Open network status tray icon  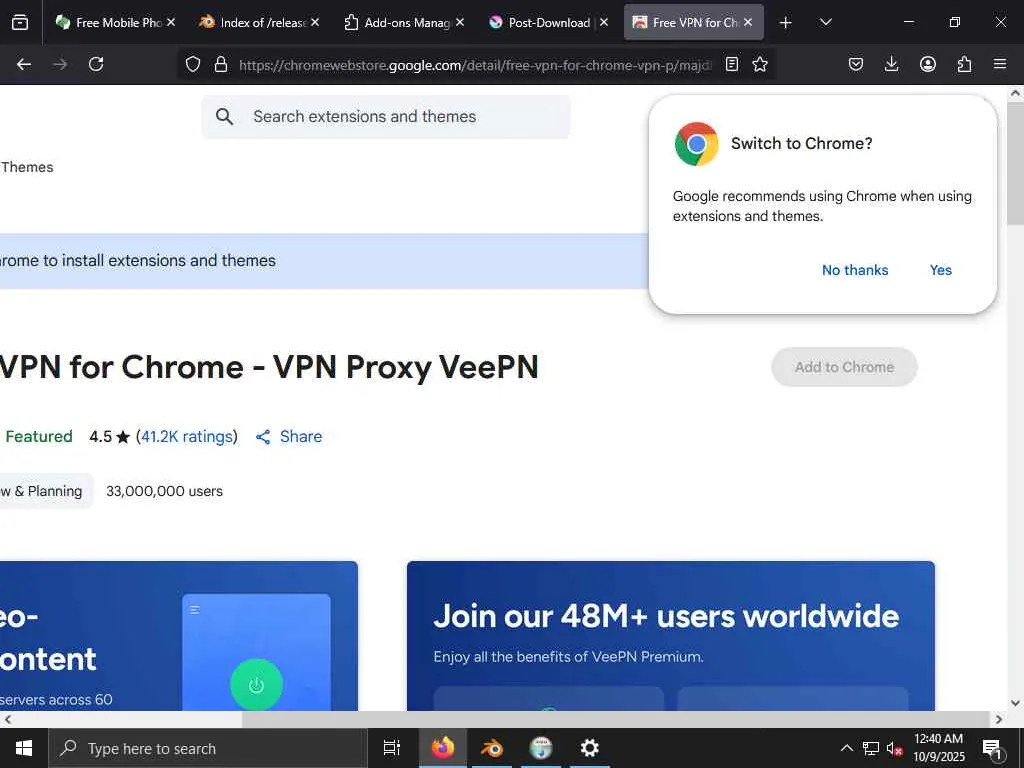871,748
